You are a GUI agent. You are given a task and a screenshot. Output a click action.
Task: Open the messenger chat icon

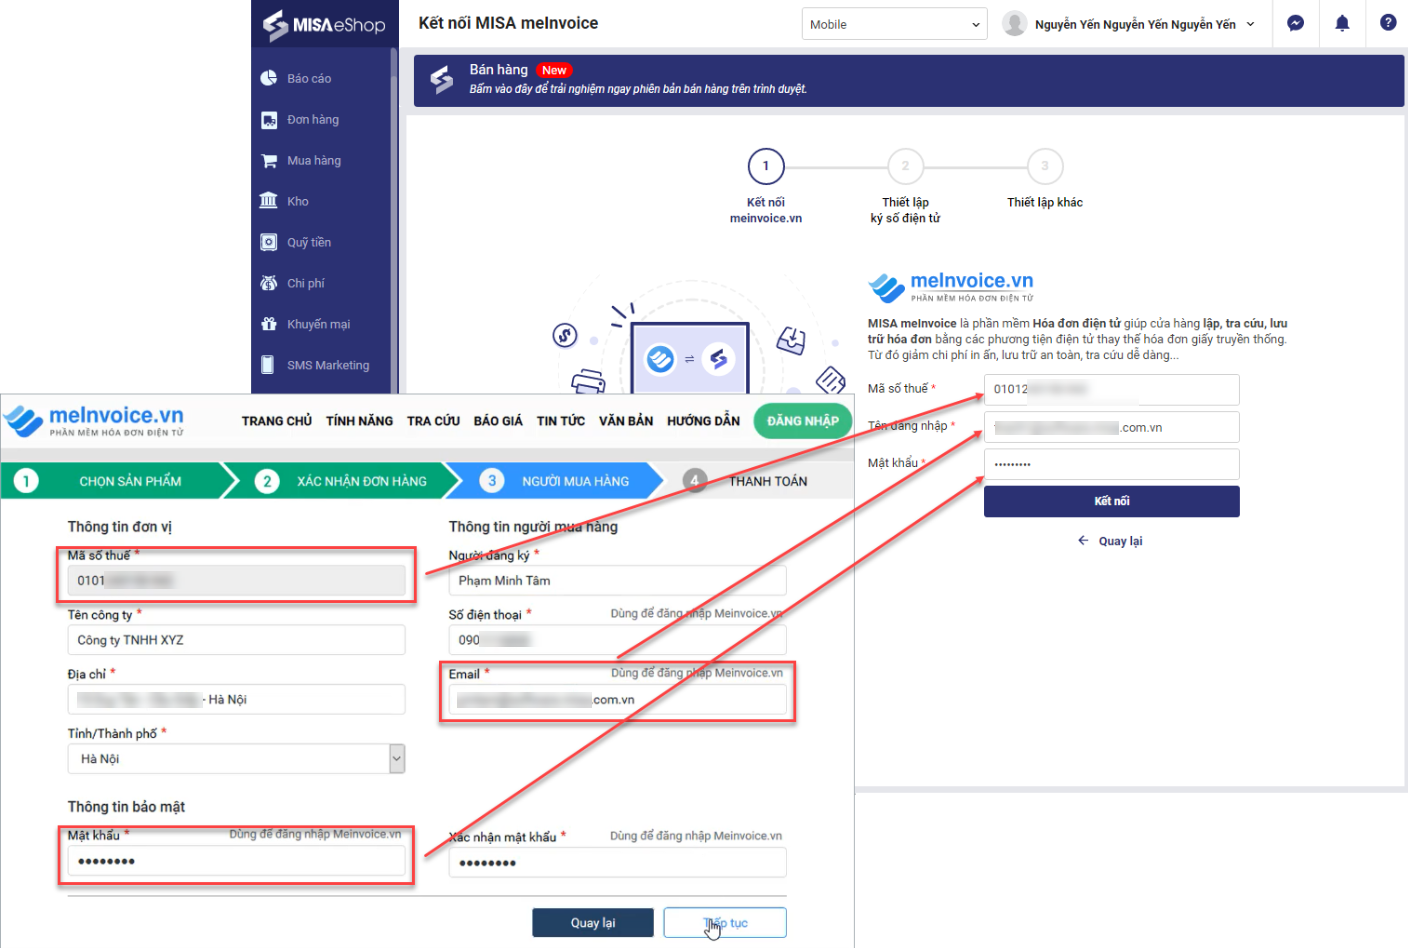click(1295, 23)
